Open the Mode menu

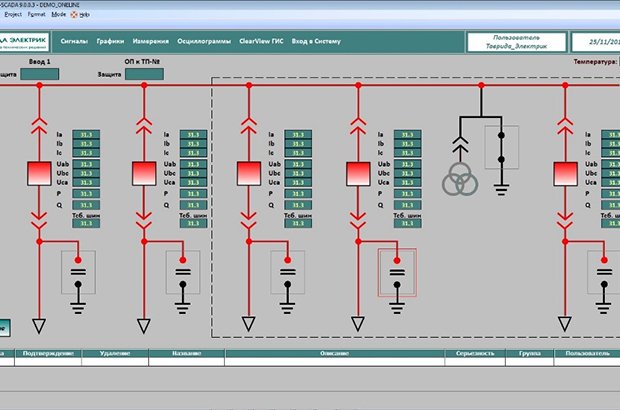click(59, 14)
